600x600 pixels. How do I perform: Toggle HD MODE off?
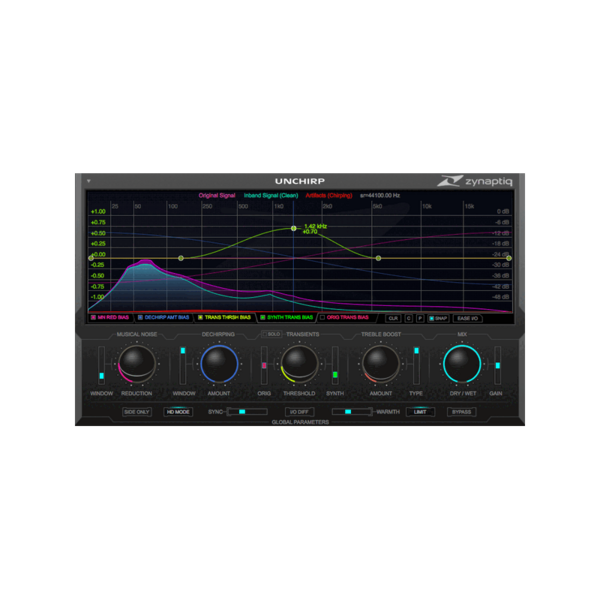178,412
